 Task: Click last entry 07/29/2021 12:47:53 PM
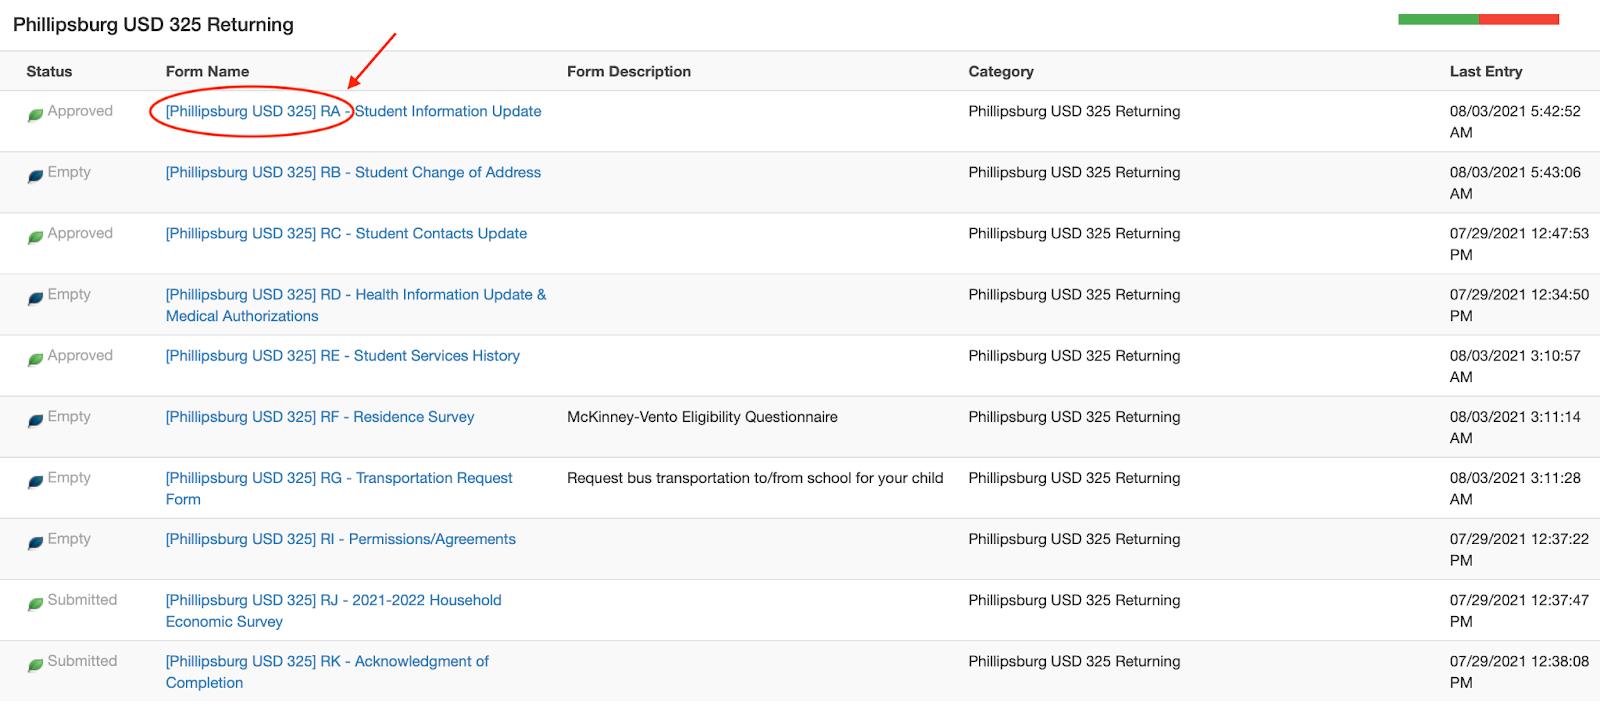(1519, 244)
